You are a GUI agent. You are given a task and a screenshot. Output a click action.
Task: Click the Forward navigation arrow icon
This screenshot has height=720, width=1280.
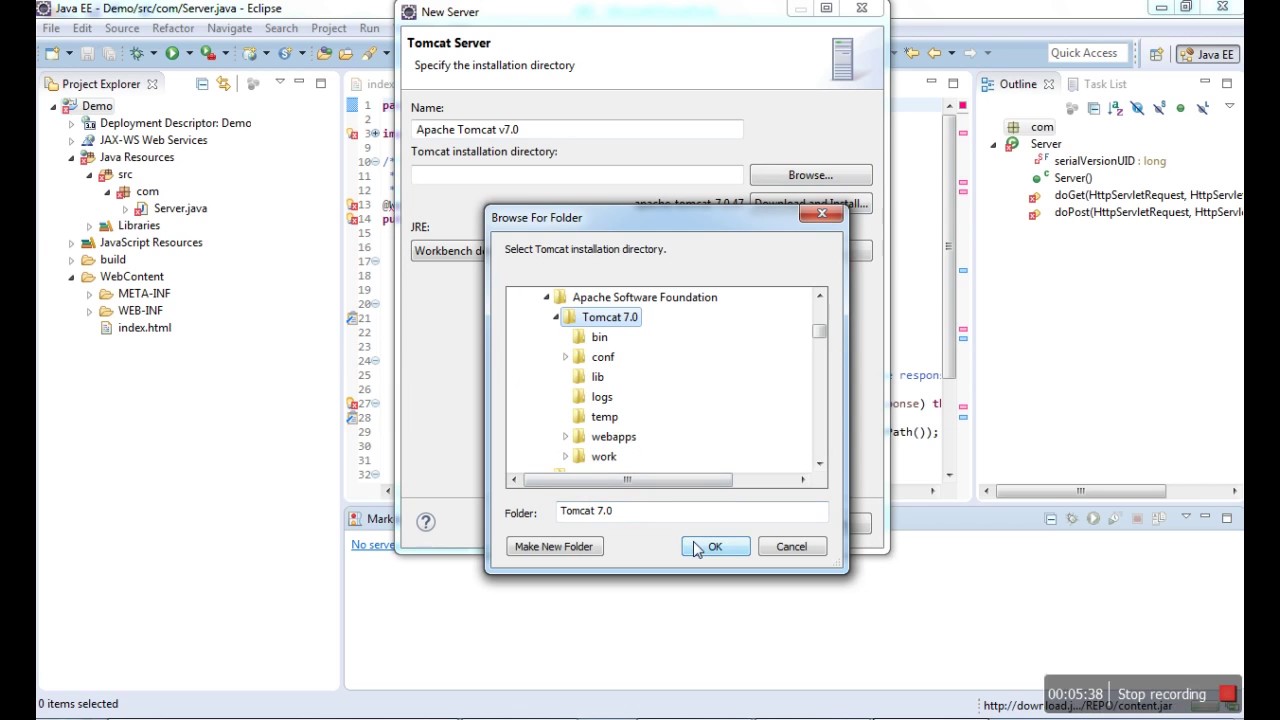(970, 53)
